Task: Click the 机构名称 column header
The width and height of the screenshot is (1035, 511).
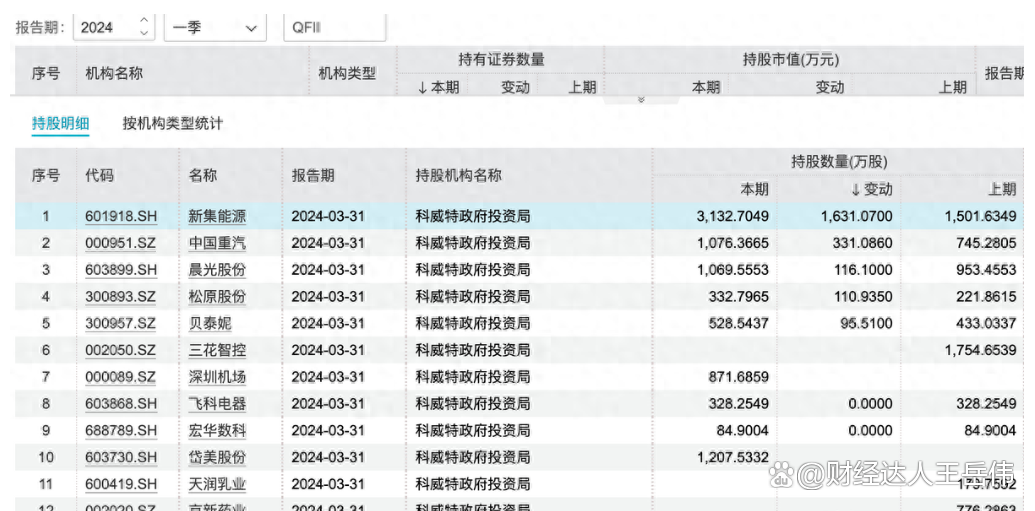Action: (114, 73)
